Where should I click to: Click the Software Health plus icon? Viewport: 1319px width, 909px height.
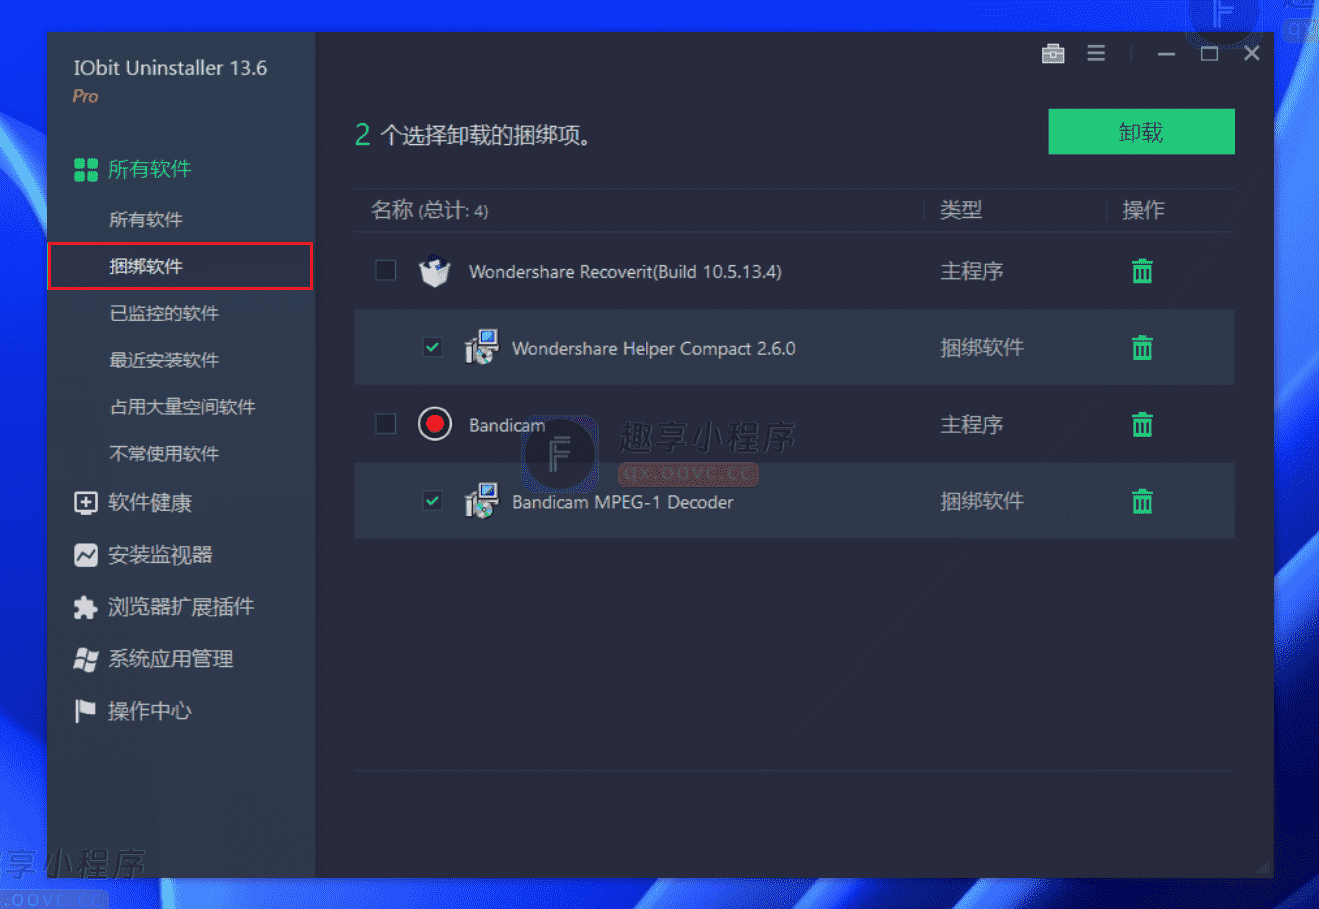click(86, 502)
